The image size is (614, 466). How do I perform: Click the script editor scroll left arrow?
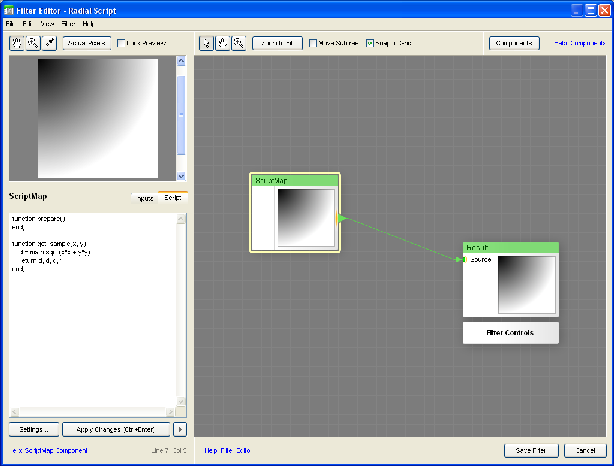coord(14,412)
